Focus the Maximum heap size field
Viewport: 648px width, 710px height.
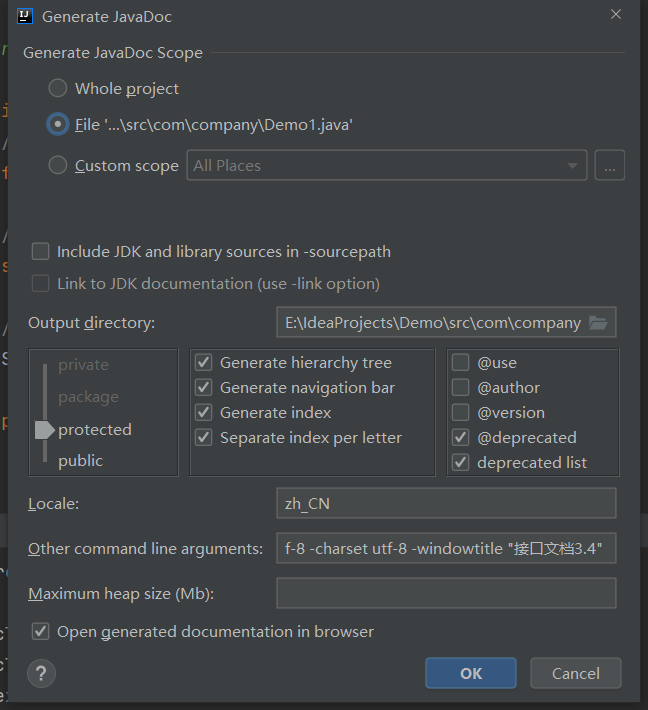pos(446,593)
